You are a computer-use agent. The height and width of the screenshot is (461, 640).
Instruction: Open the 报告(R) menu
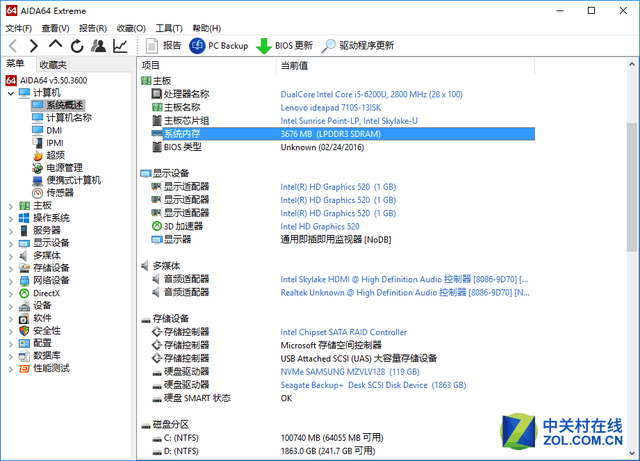[93, 28]
